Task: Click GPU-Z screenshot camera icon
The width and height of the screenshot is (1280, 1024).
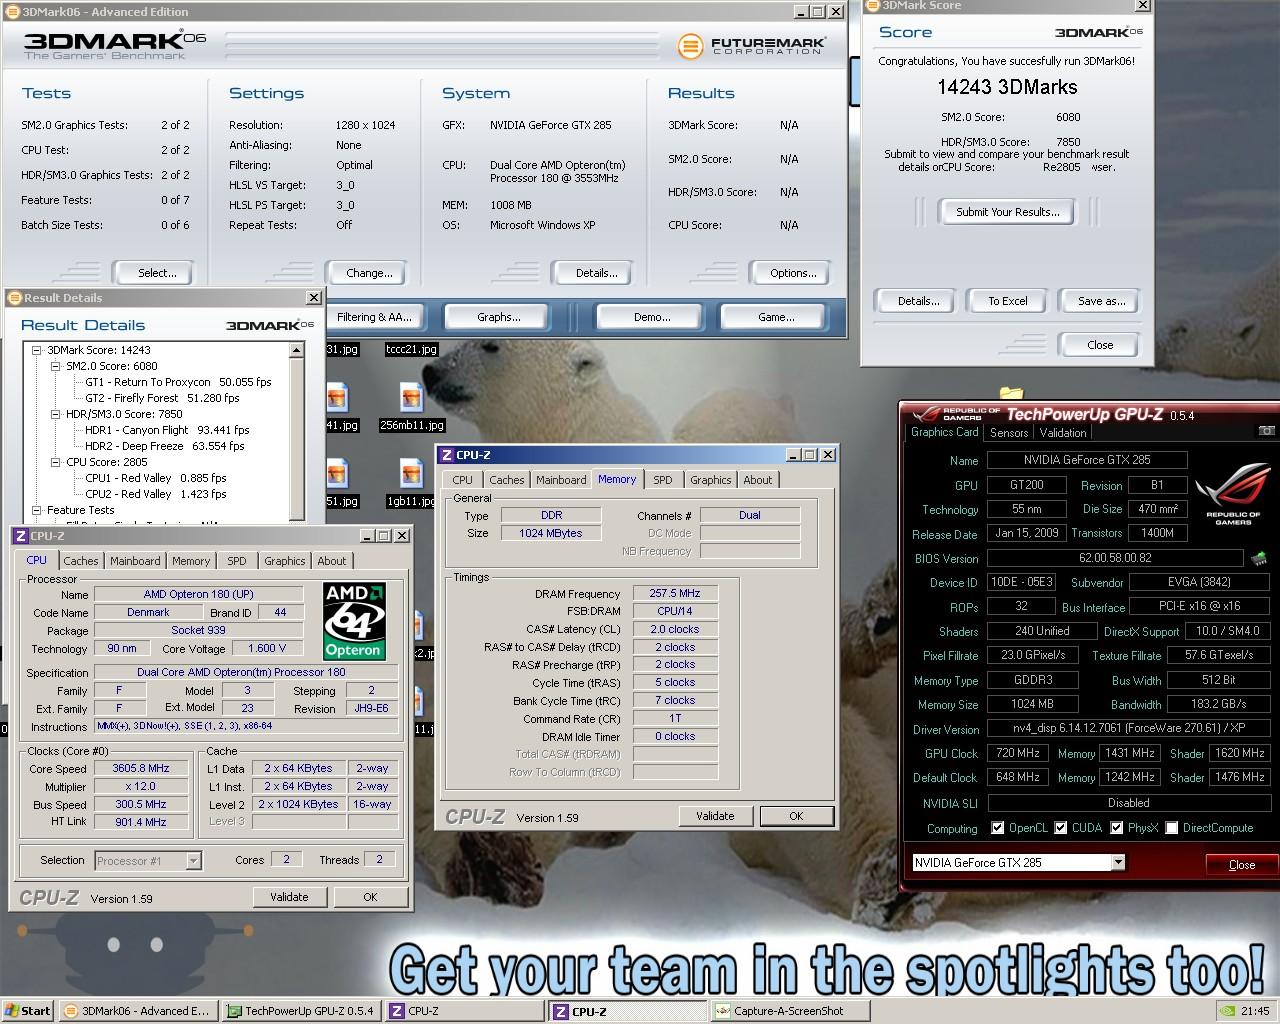Action: coord(1266,431)
